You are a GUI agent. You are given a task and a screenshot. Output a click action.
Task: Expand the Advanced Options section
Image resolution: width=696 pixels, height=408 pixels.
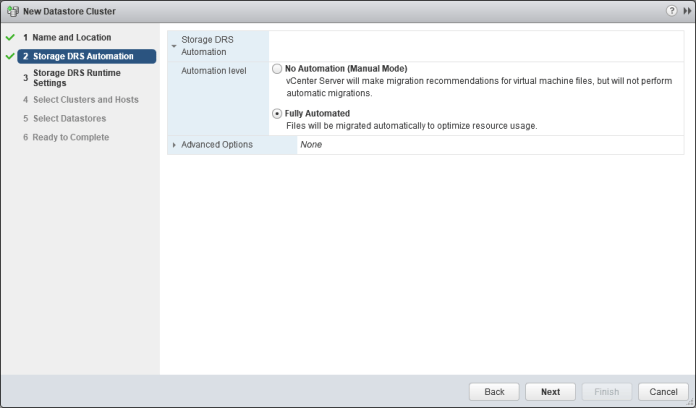coord(174,145)
